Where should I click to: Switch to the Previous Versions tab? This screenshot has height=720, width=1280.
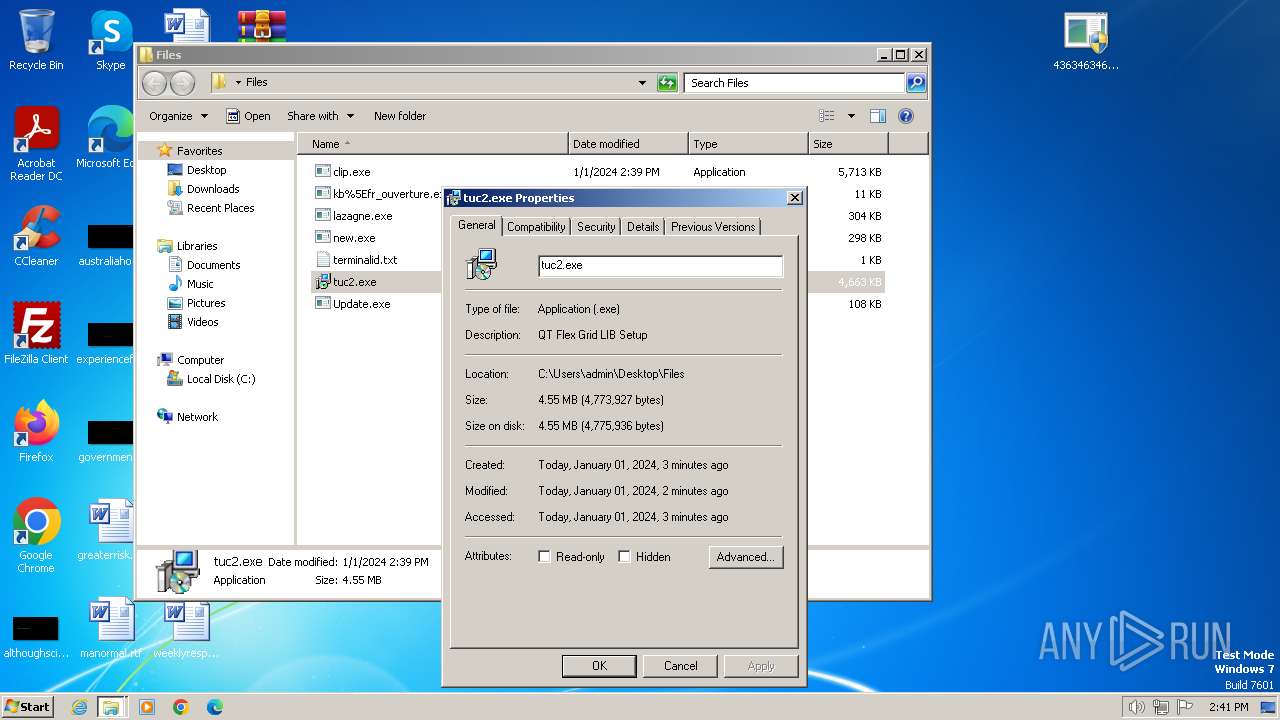pyautogui.click(x=713, y=227)
